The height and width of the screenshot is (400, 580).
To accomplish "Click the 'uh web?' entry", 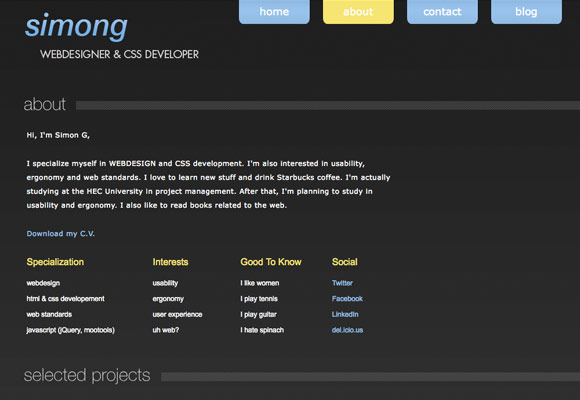I will [165, 330].
